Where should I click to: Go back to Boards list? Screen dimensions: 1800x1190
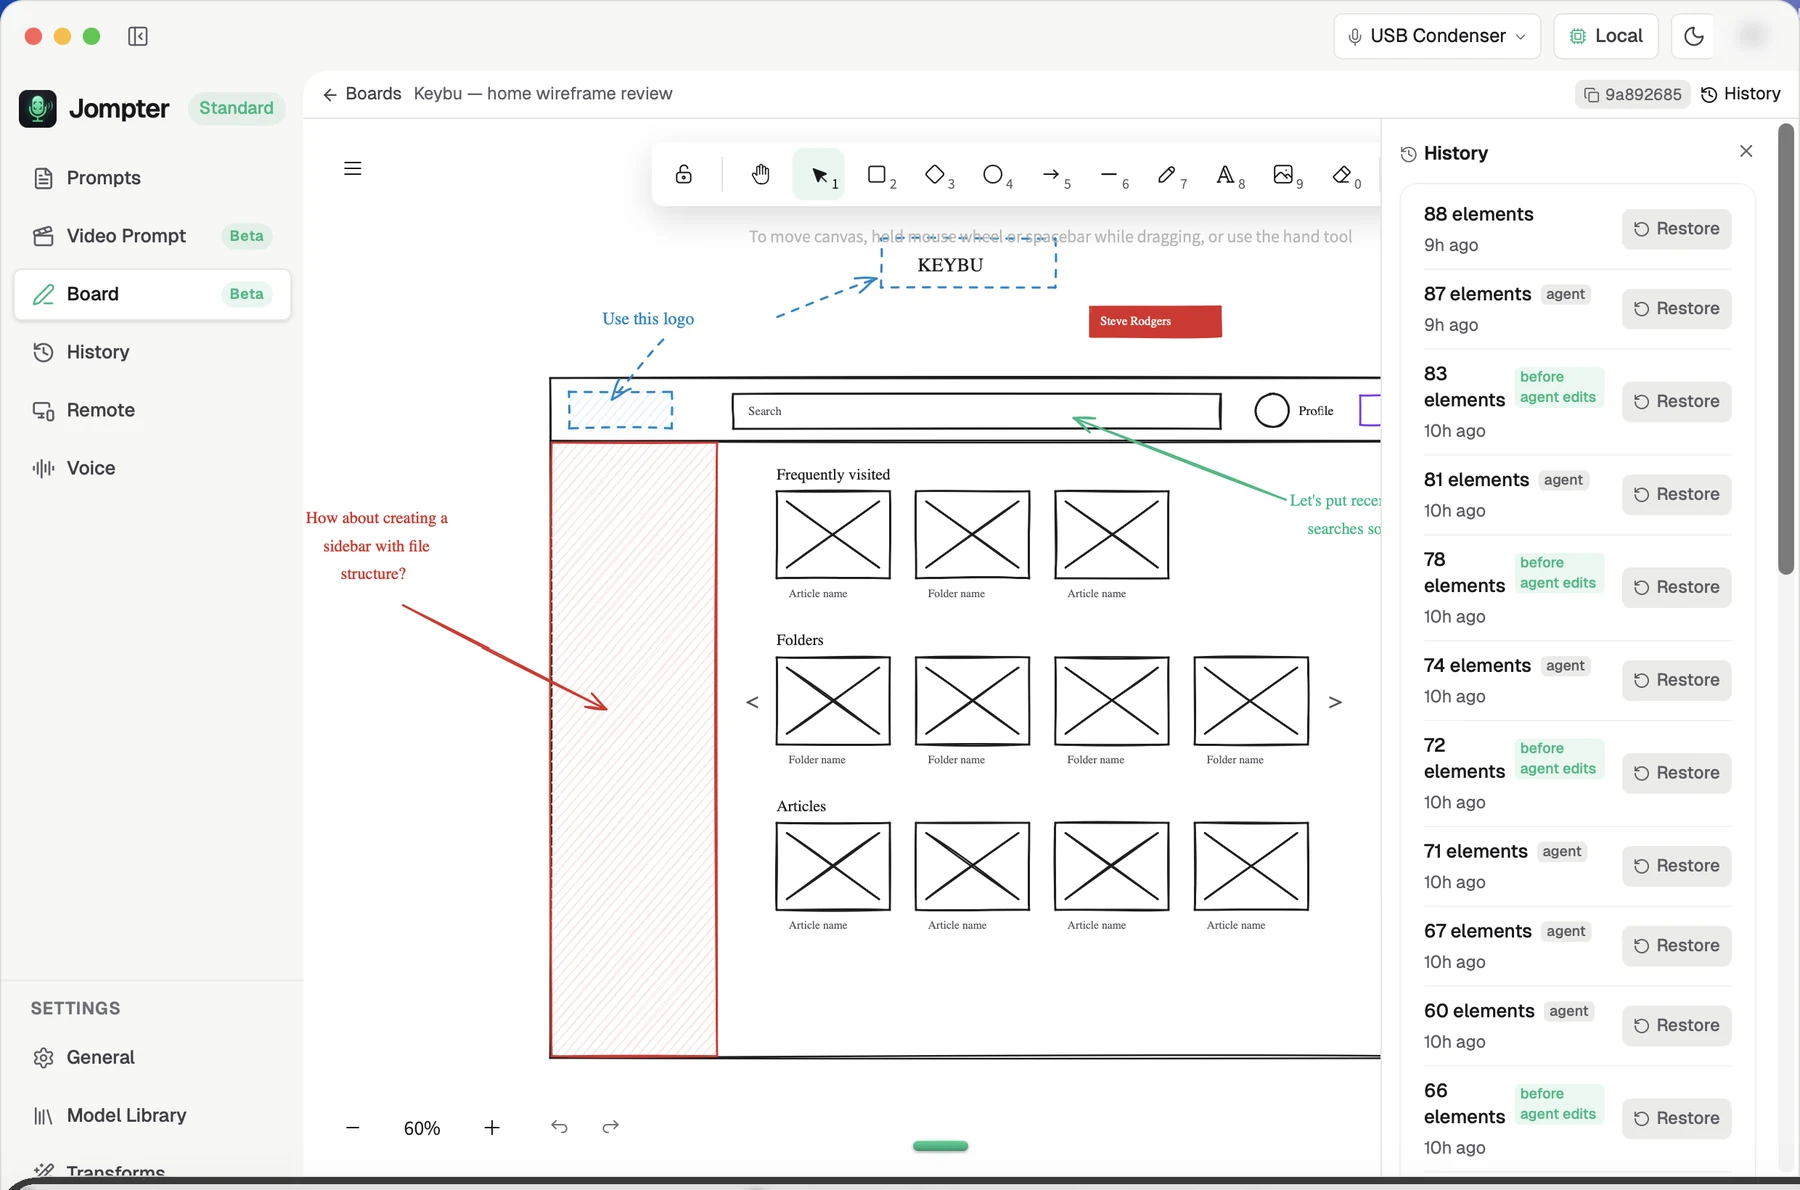[361, 94]
